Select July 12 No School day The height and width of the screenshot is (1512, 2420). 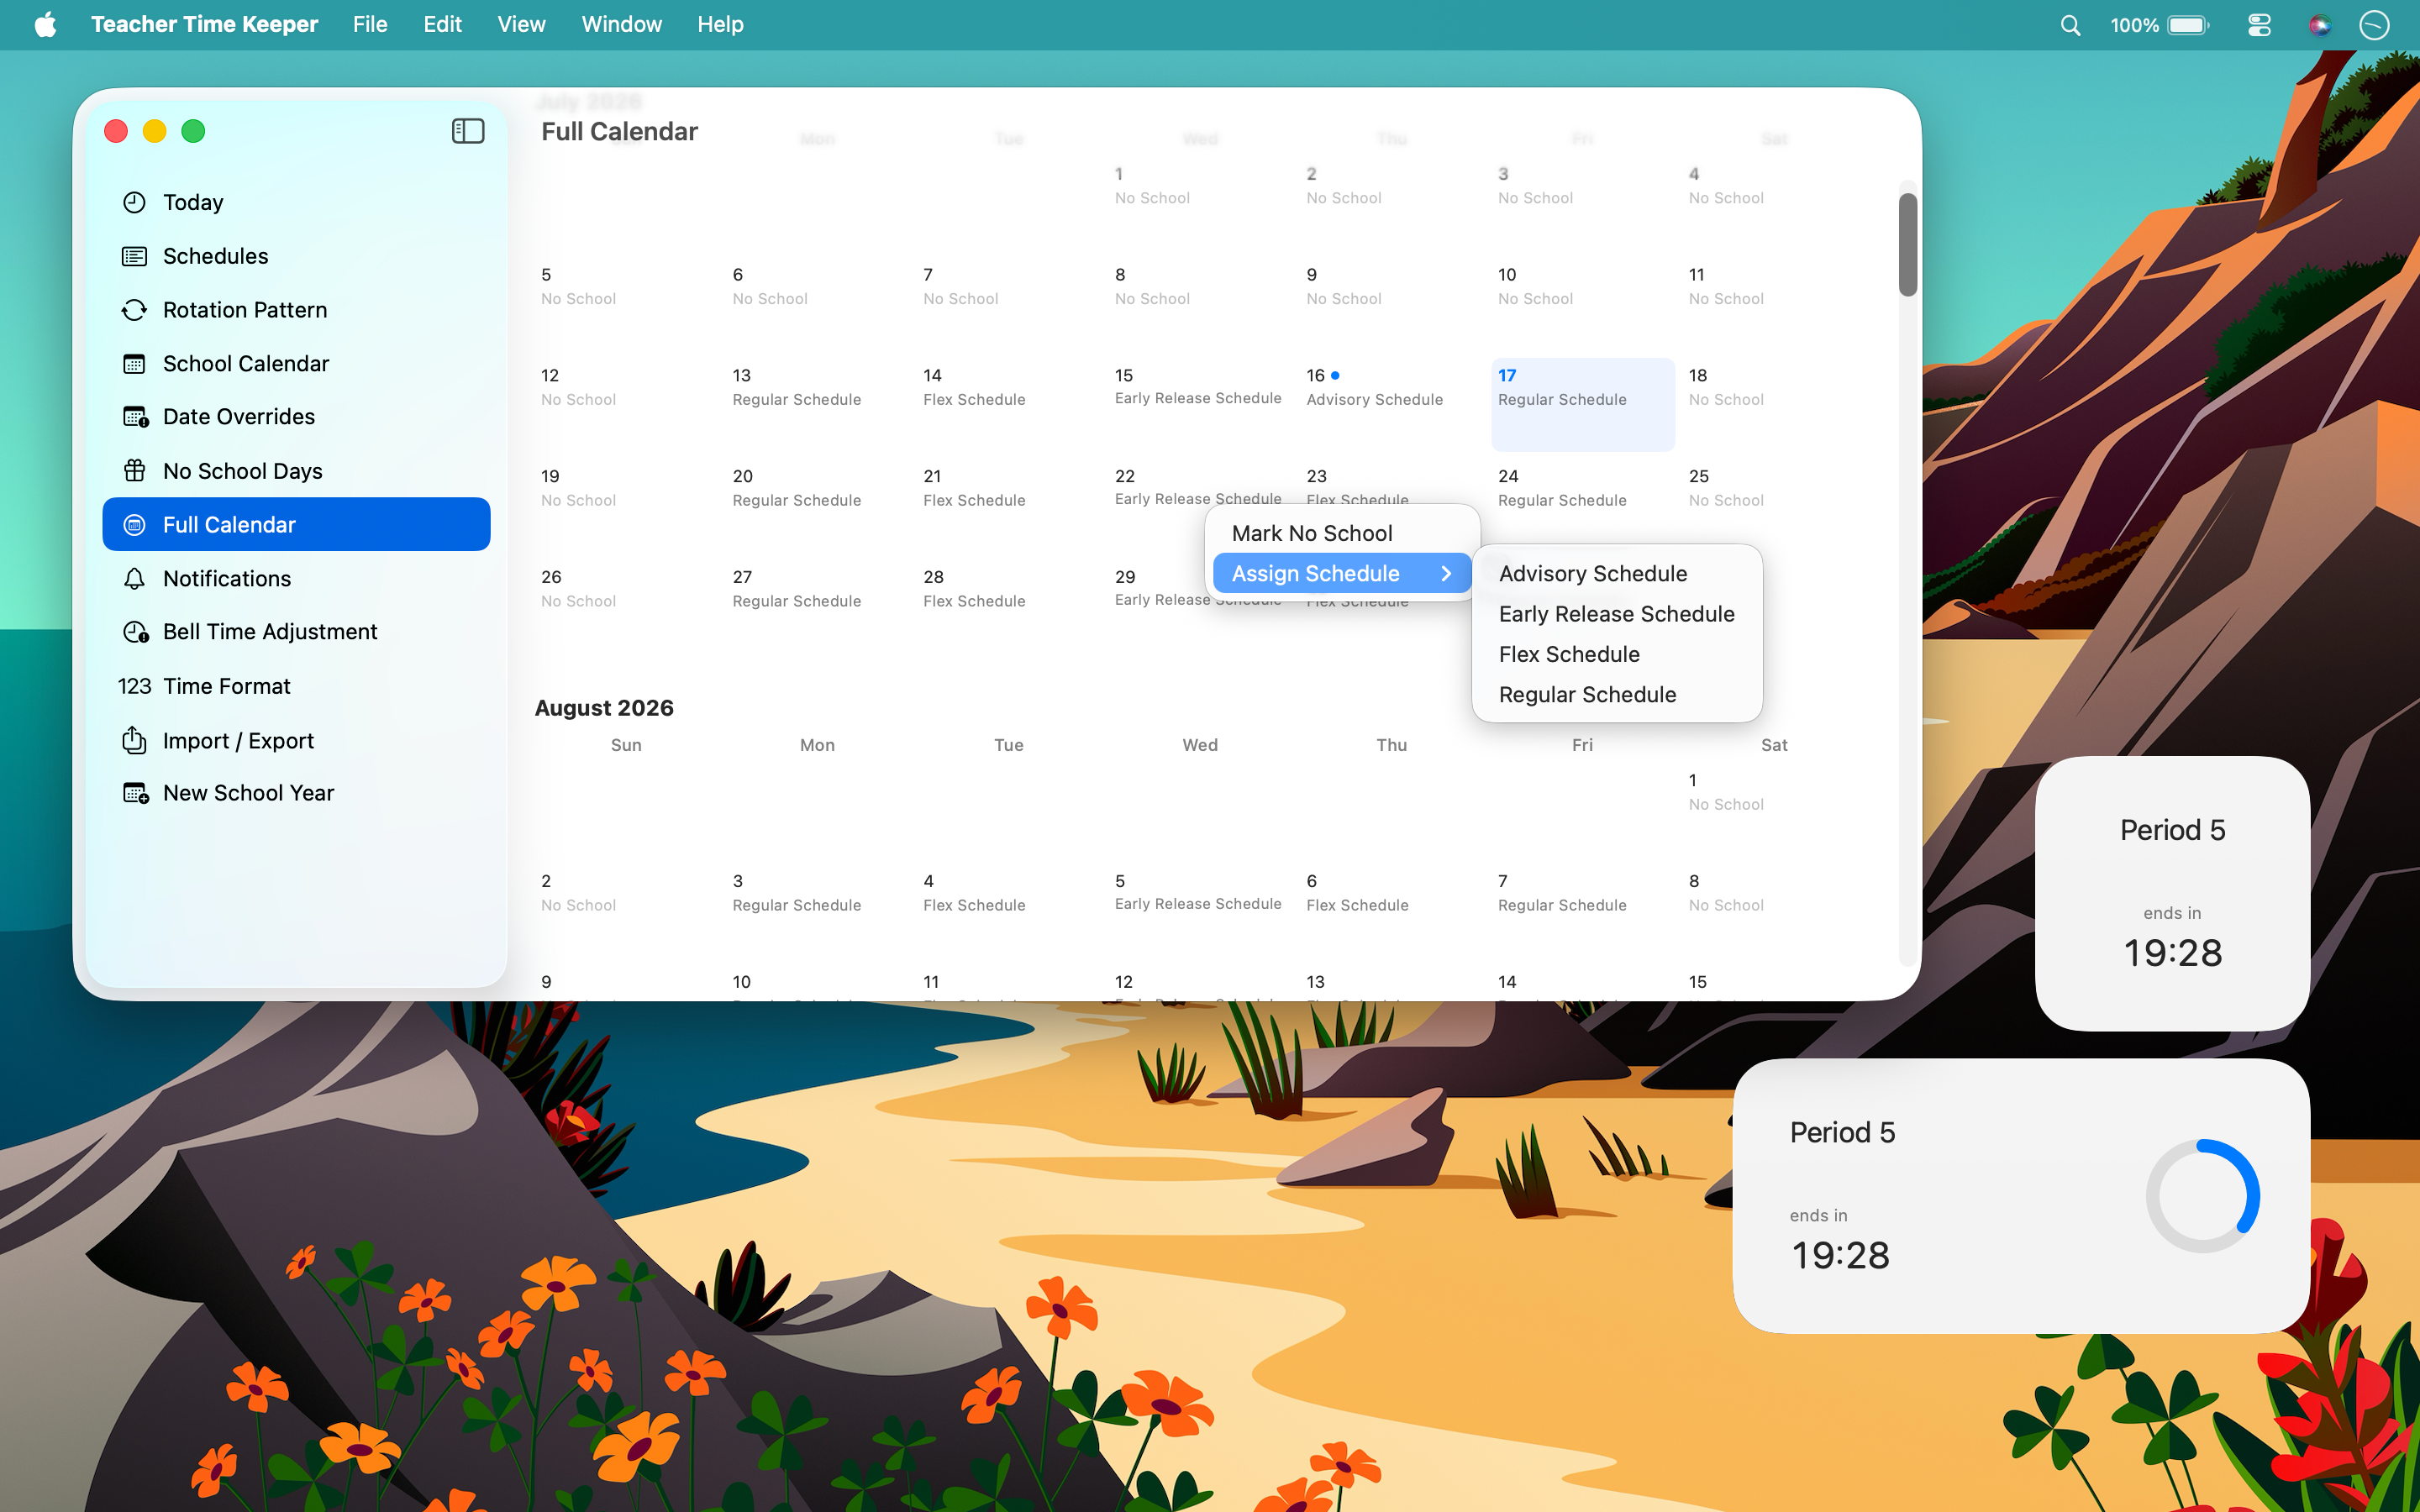626,404
